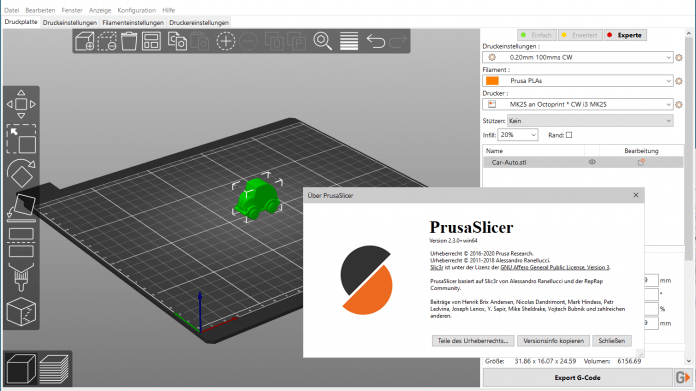Switch to sliced layers preview icon
The height and width of the screenshot is (391, 696).
pos(54,369)
